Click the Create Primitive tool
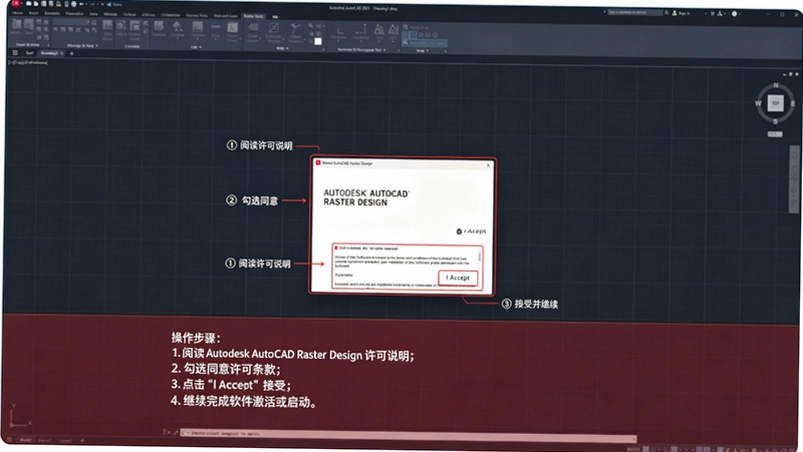This screenshot has width=803, height=452. point(296,33)
